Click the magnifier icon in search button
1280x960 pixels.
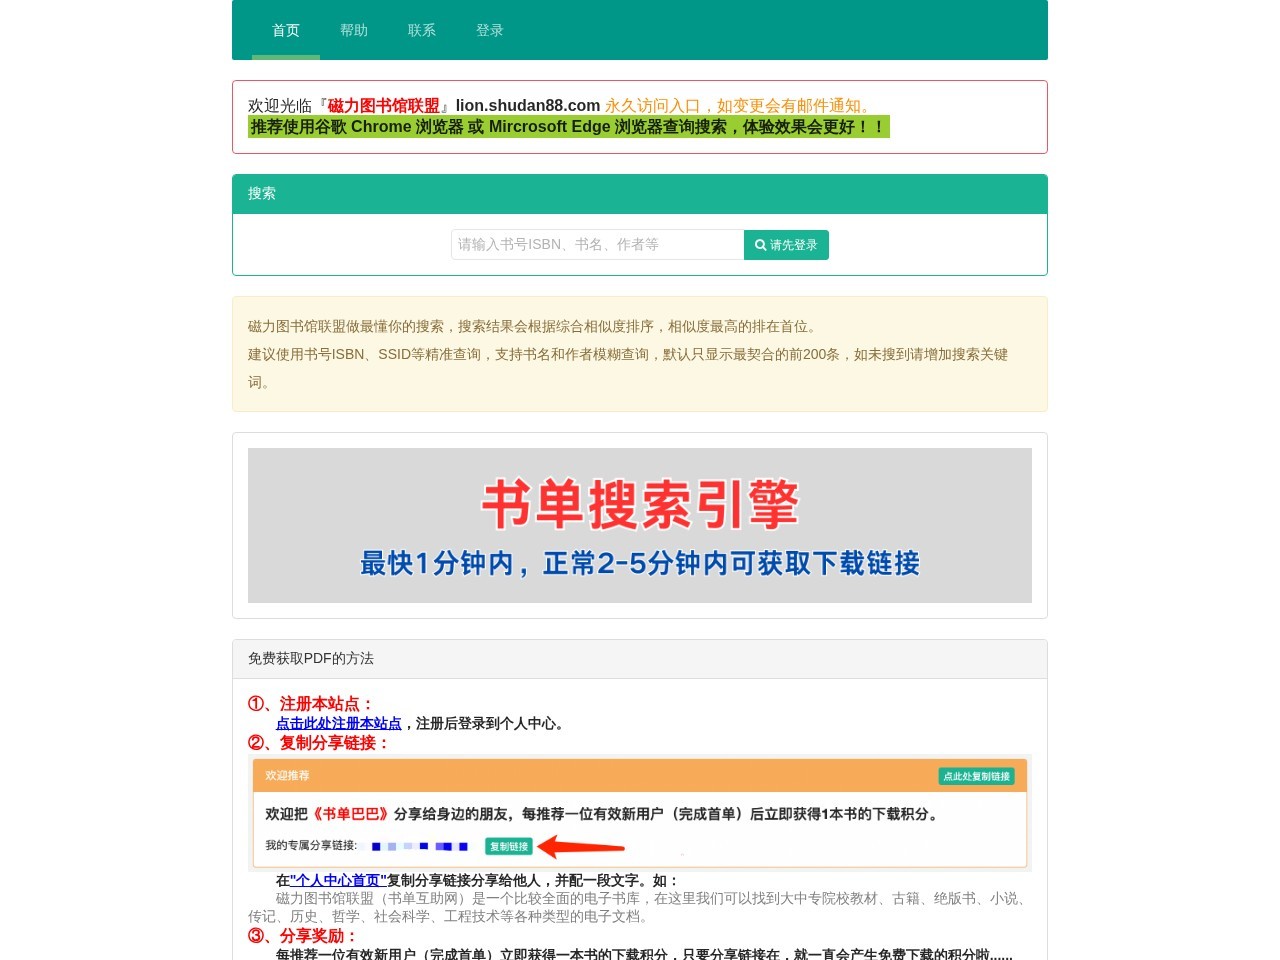point(761,245)
